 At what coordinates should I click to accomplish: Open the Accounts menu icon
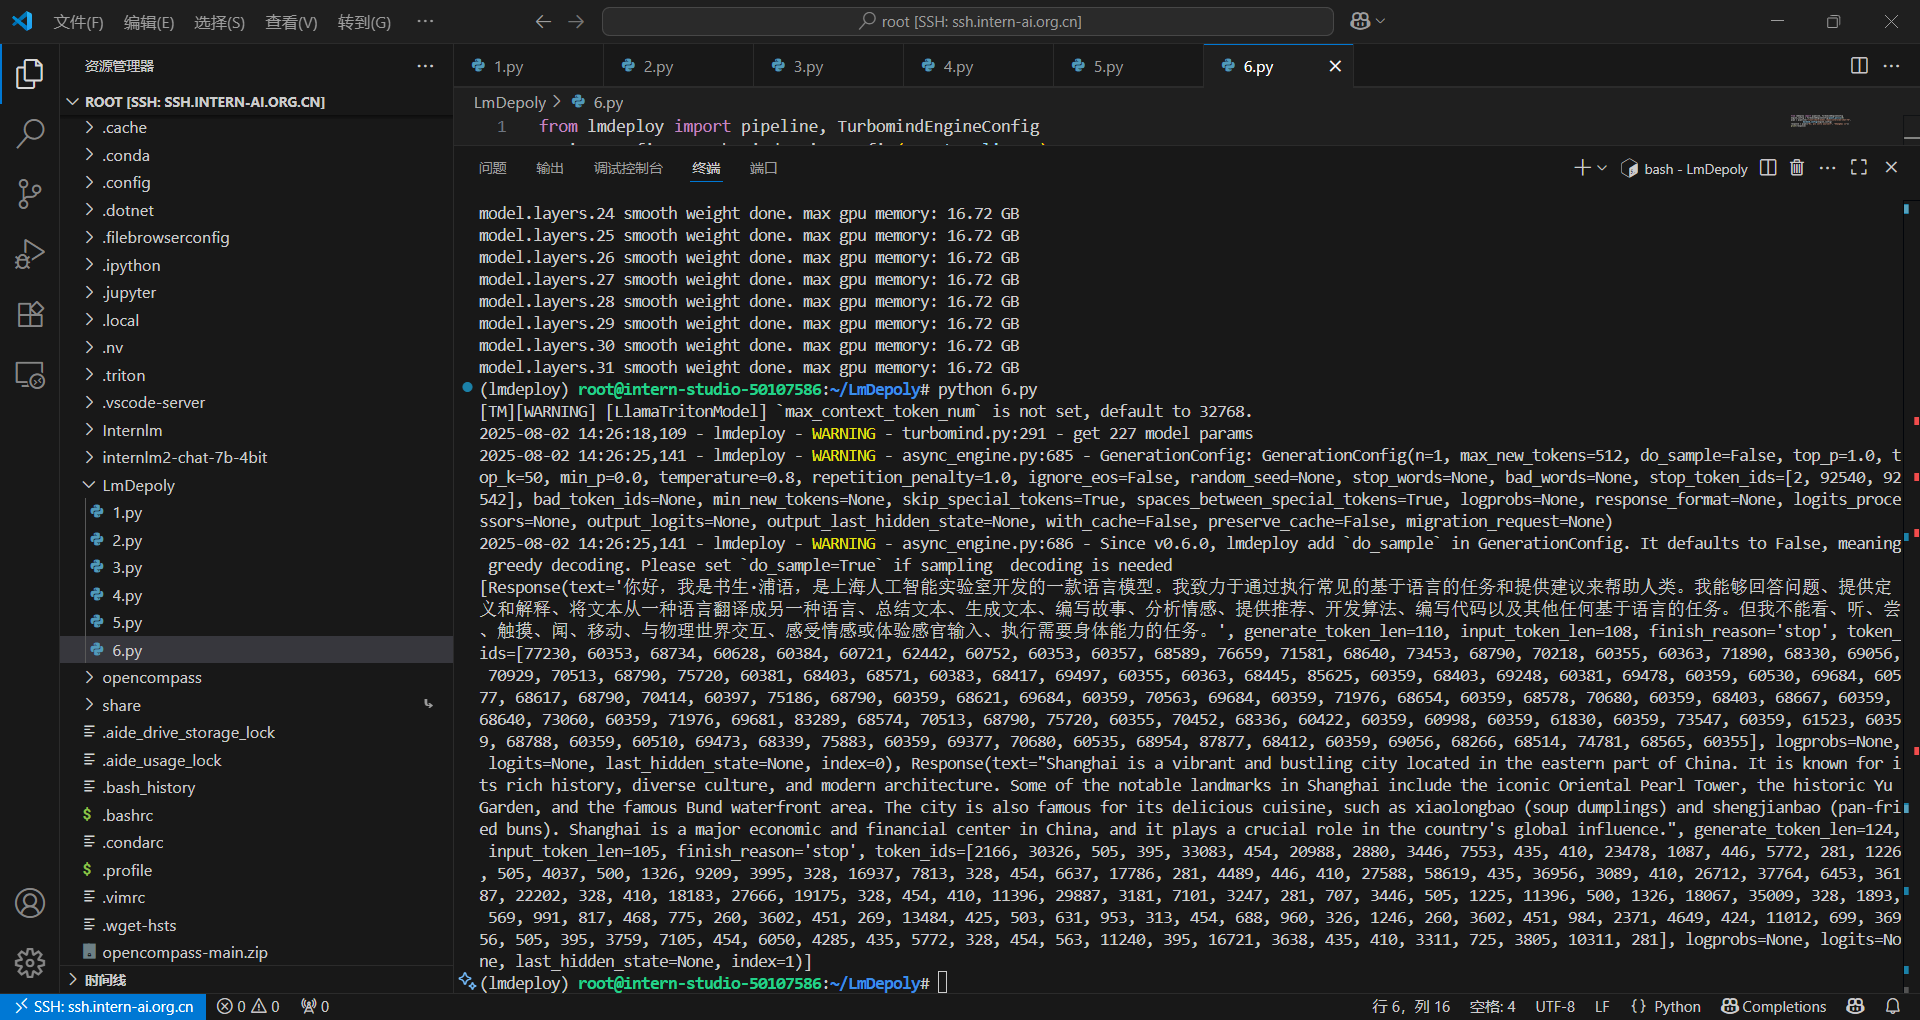[30, 903]
